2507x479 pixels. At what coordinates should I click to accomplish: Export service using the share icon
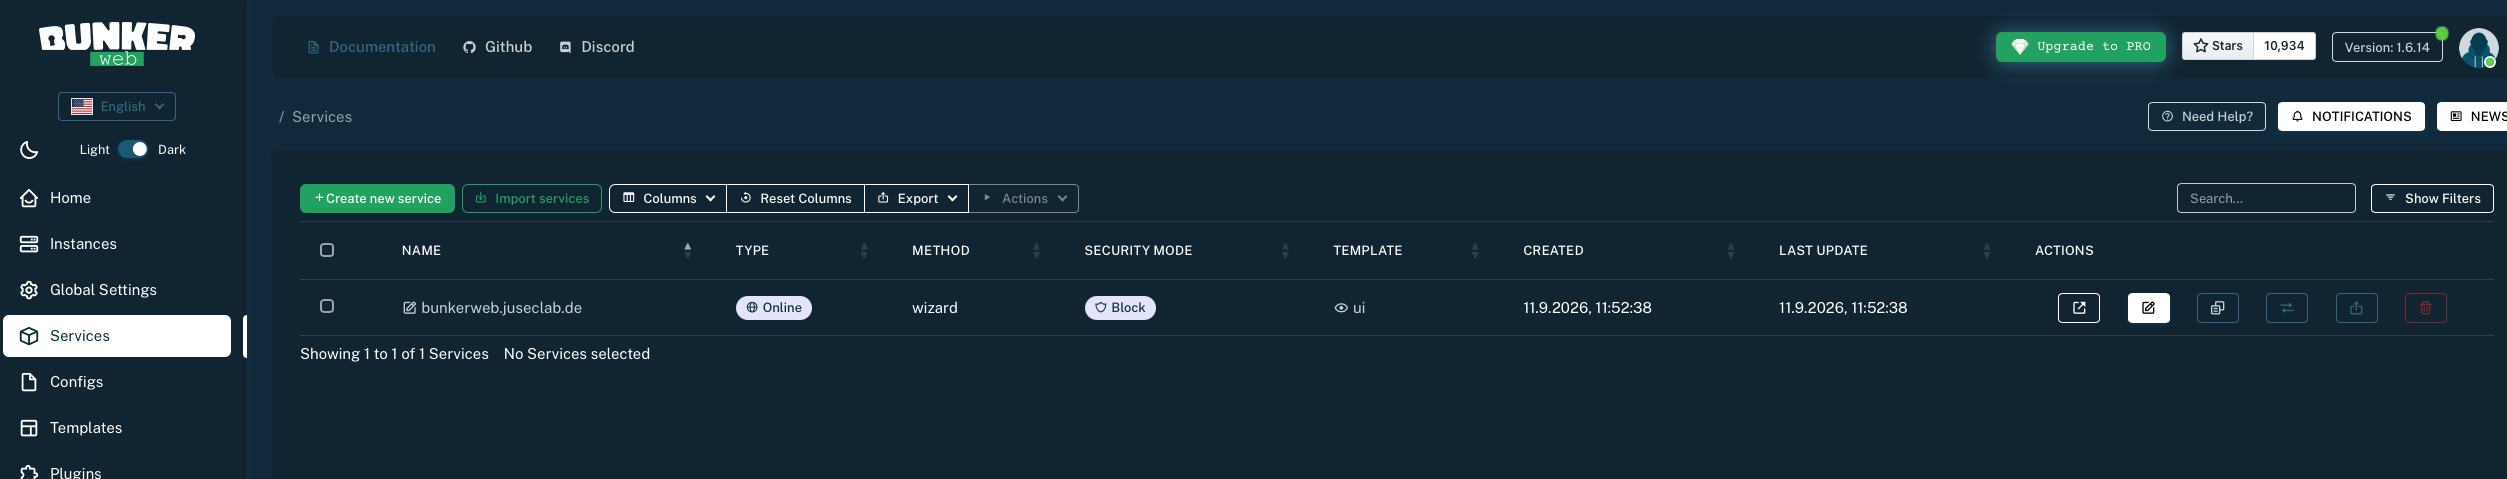[x=2356, y=308]
